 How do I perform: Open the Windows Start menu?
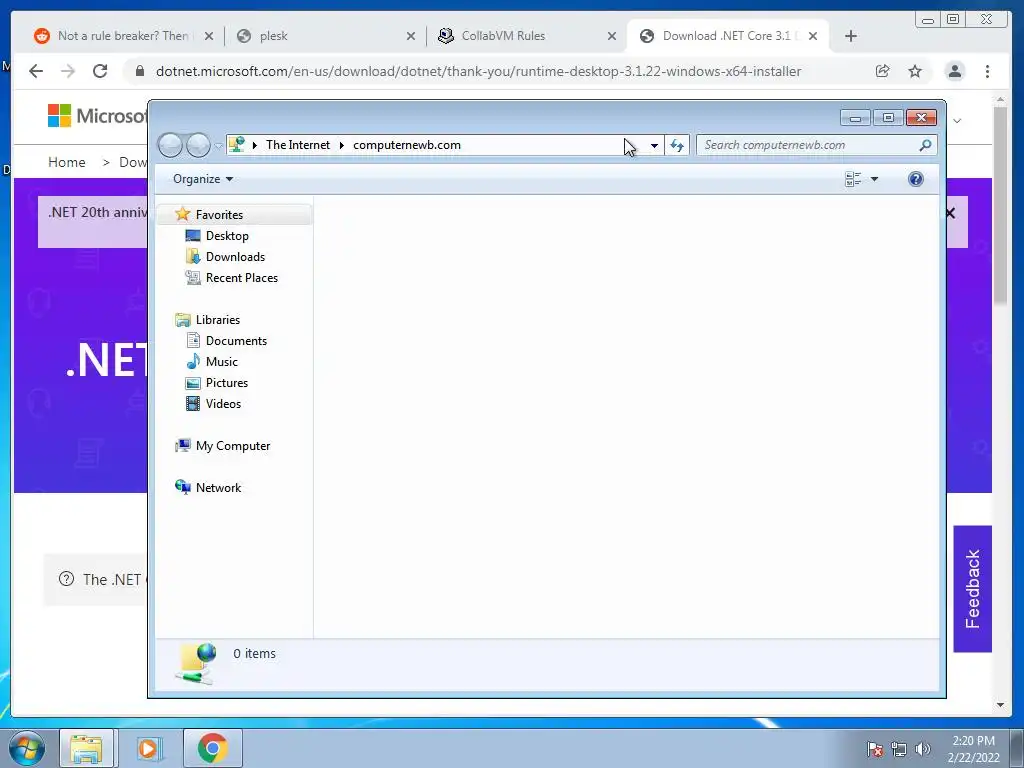[x=27, y=748]
